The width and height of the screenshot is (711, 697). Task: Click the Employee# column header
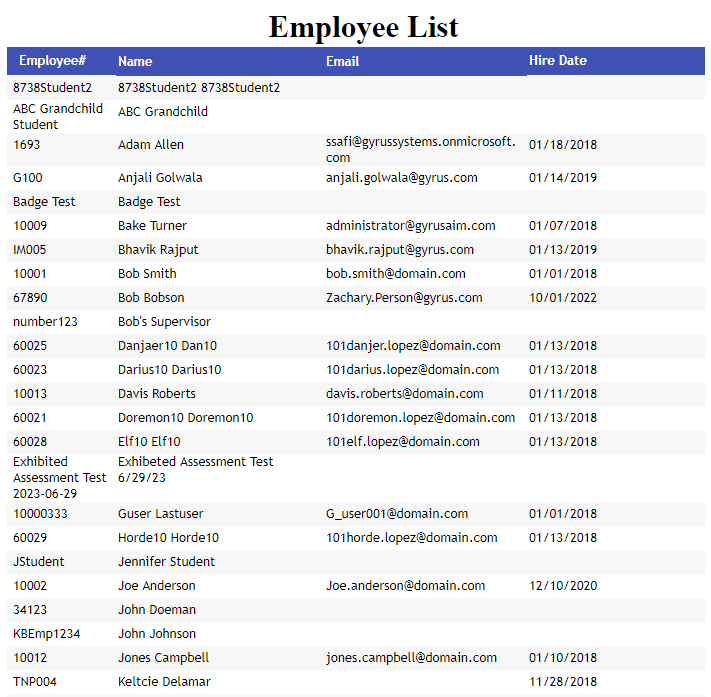[52, 61]
